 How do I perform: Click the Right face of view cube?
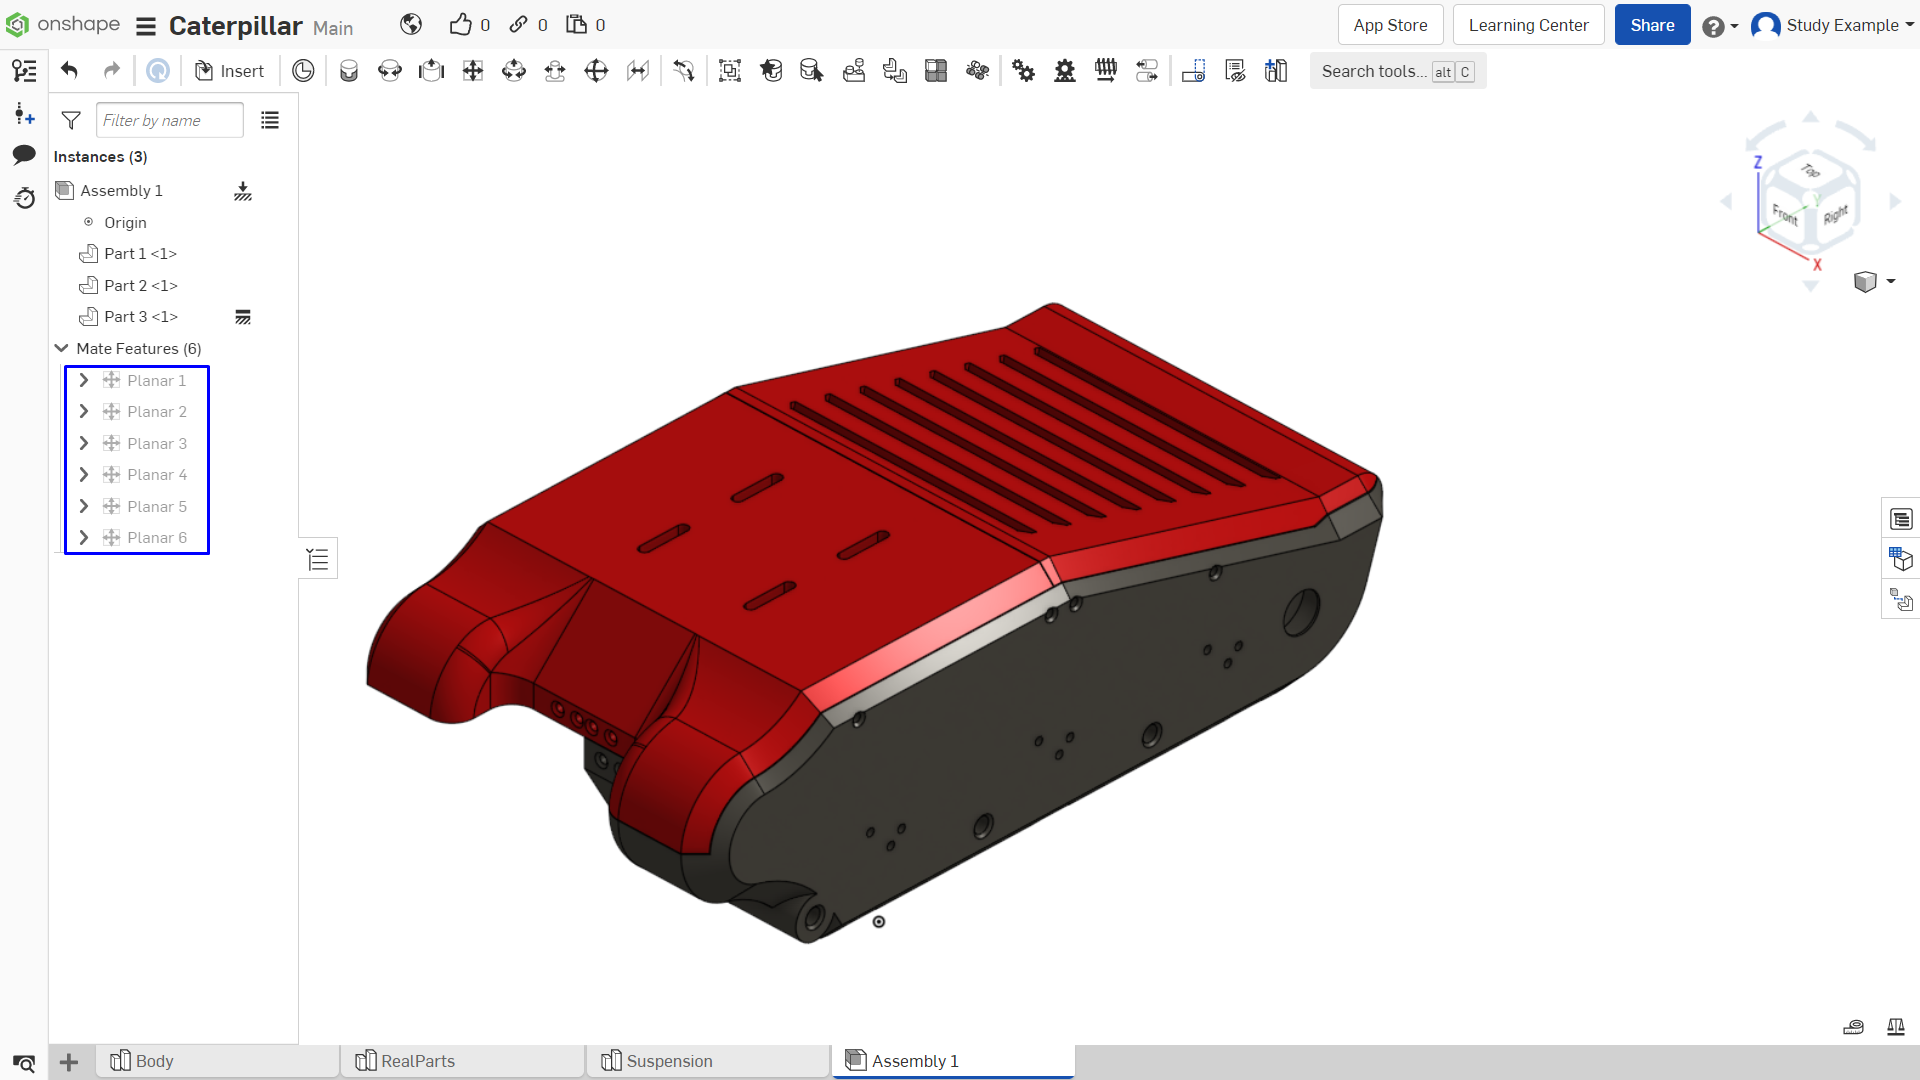click(x=1835, y=215)
